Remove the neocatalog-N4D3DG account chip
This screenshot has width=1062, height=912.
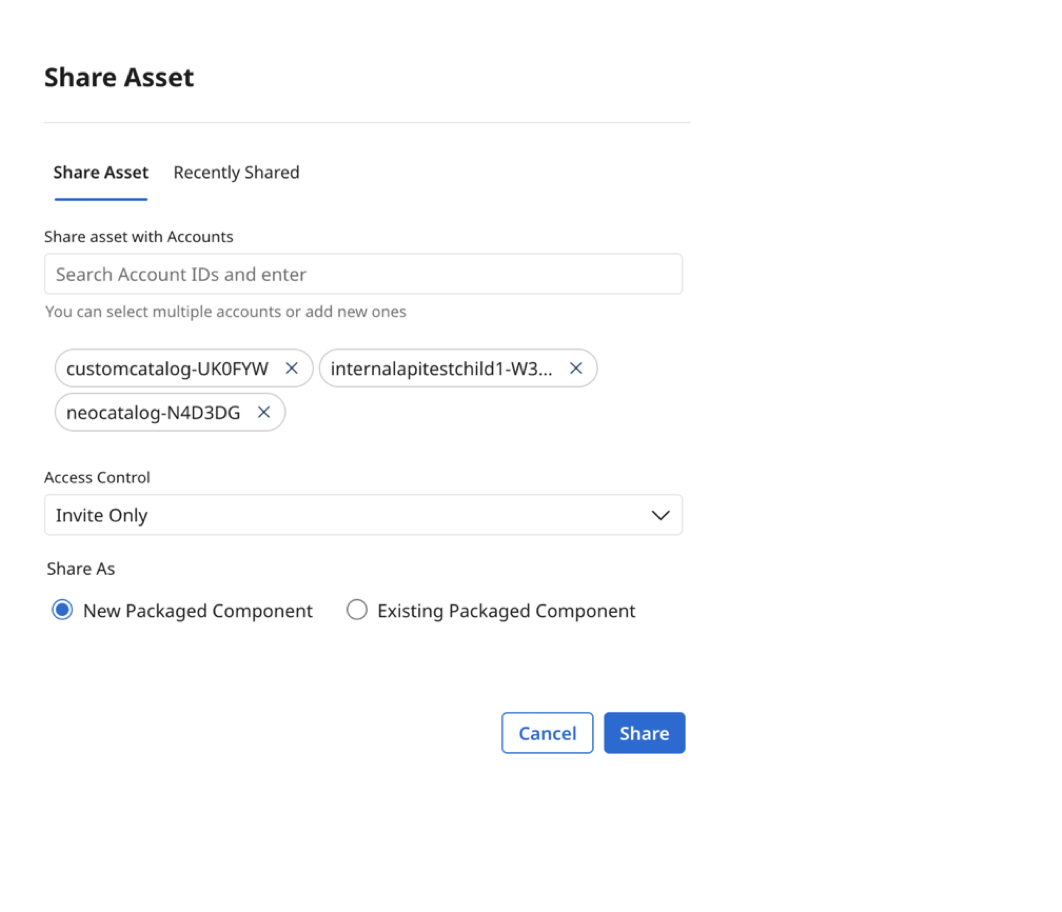264,412
